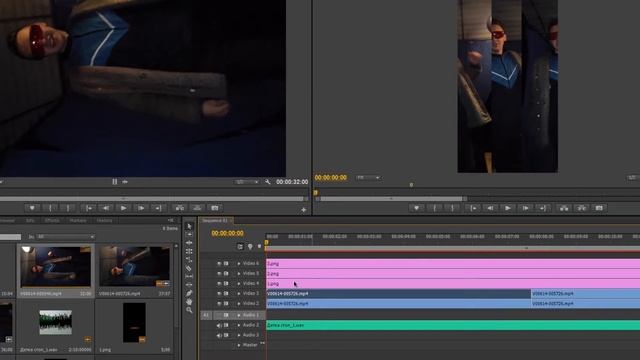Switch to Sequence 01 timeline tab
This screenshot has width=640, height=360.
216,220
